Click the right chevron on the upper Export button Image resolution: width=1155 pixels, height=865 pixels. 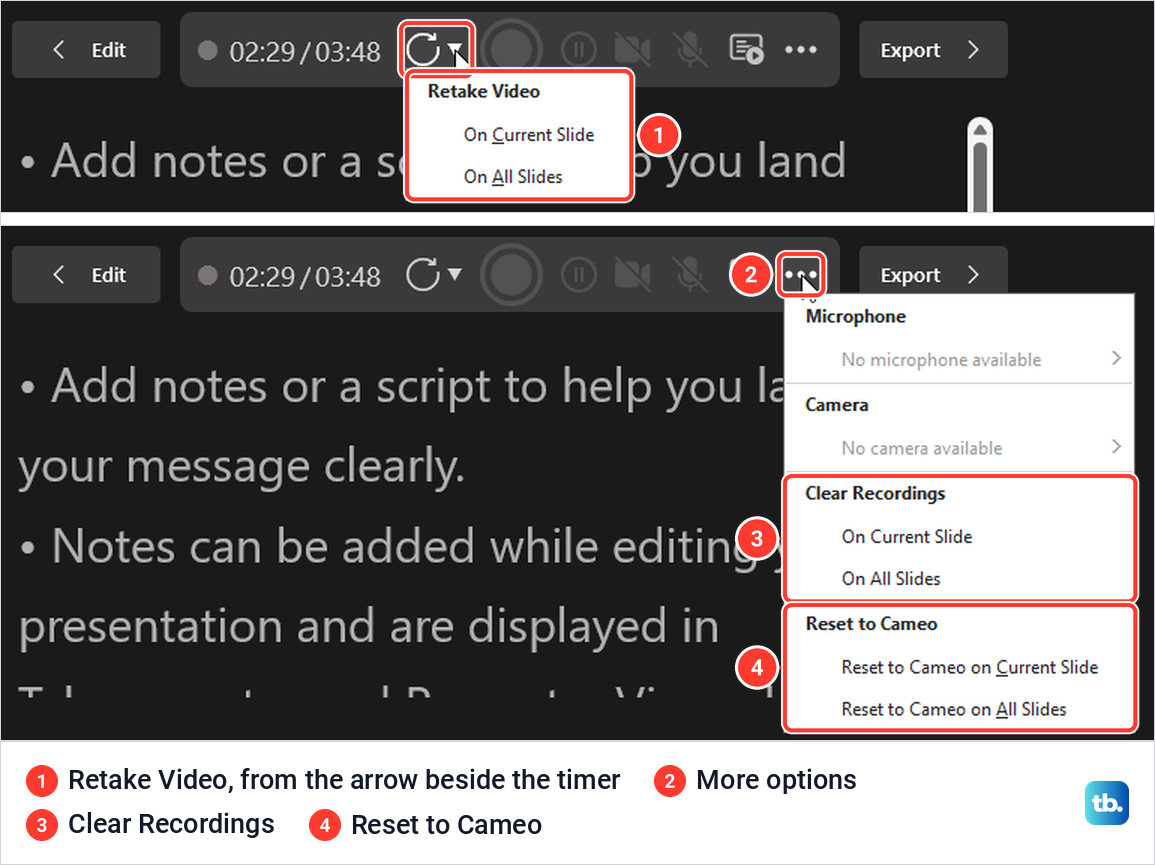973,49
